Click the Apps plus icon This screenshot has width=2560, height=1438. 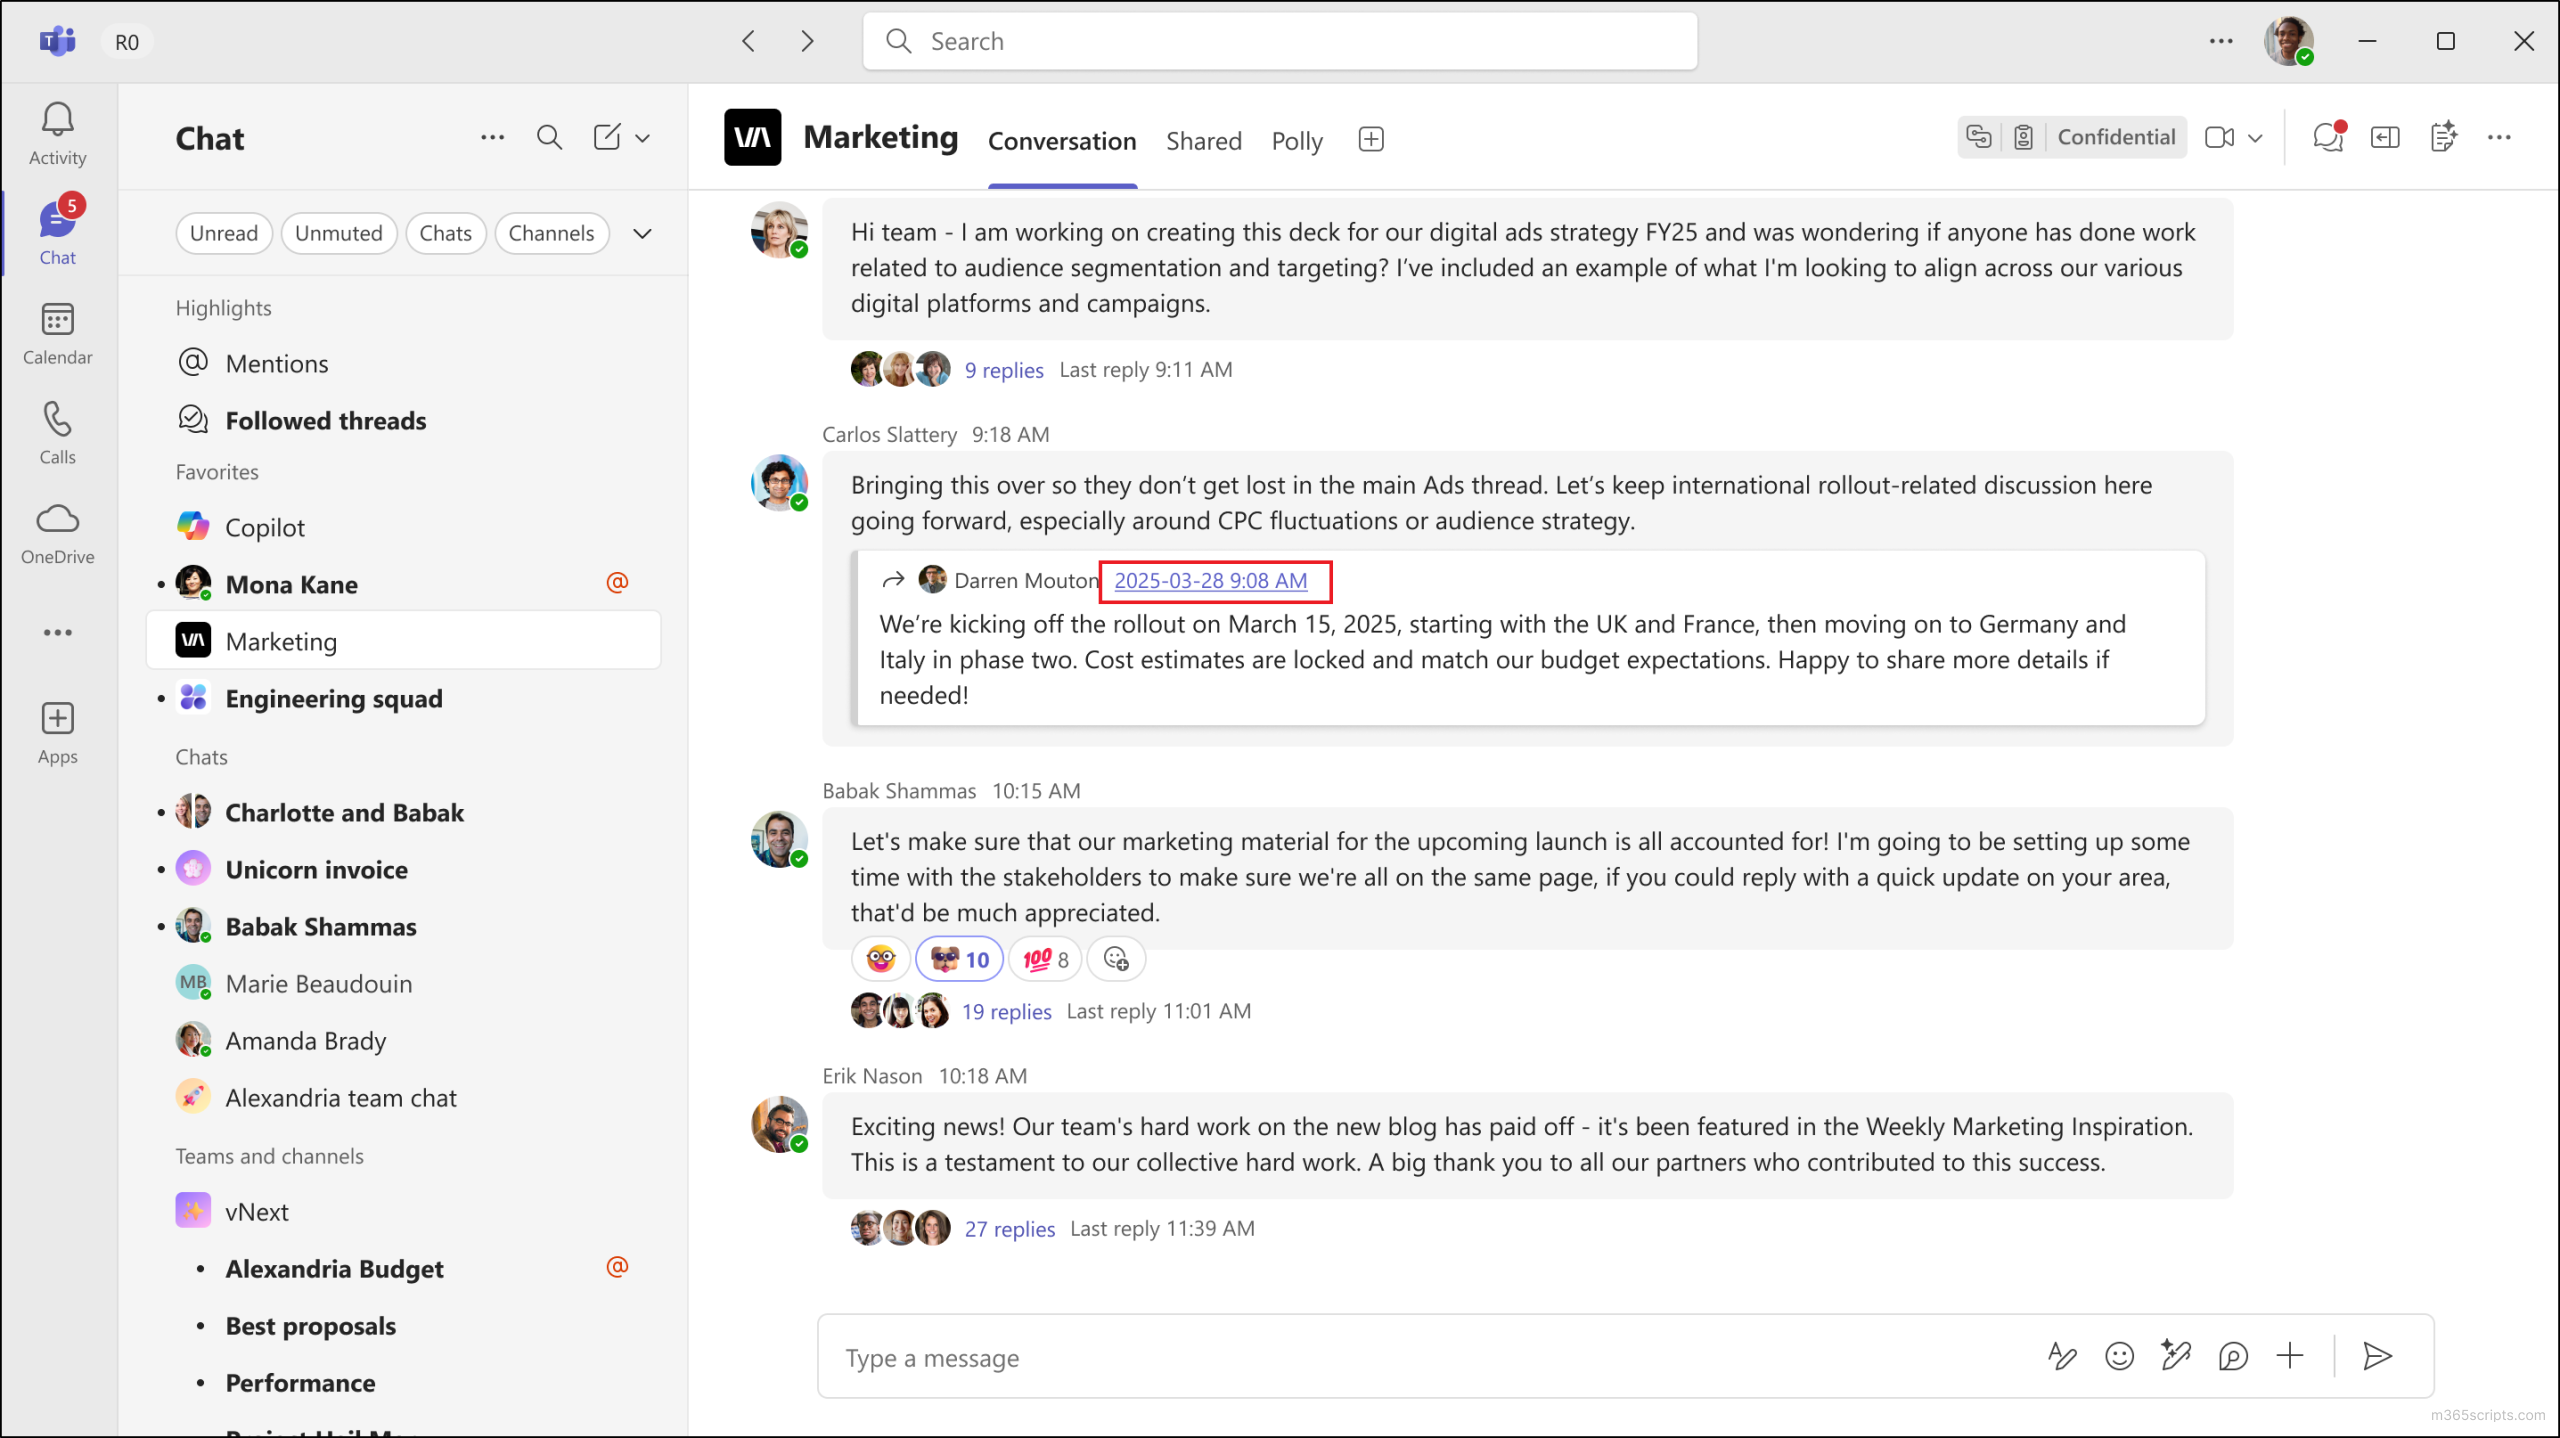tap(57, 732)
